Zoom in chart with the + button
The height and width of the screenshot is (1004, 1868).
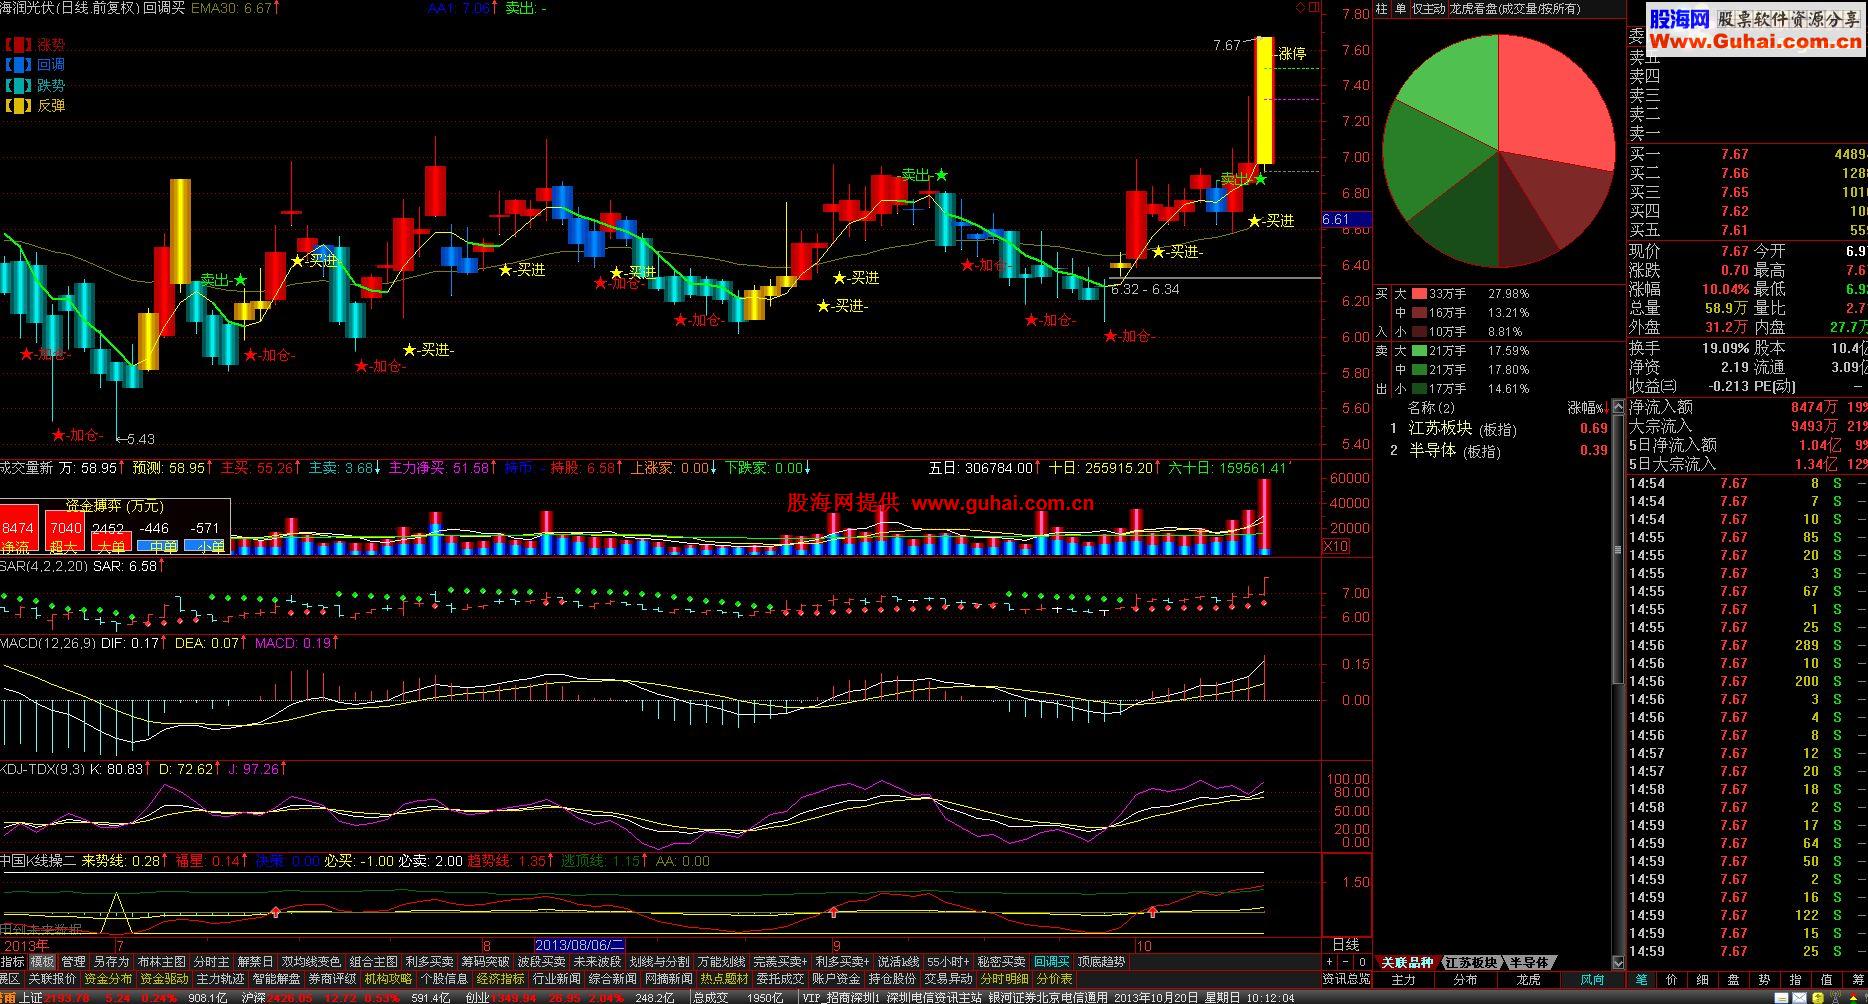pyautogui.click(x=1329, y=962)
